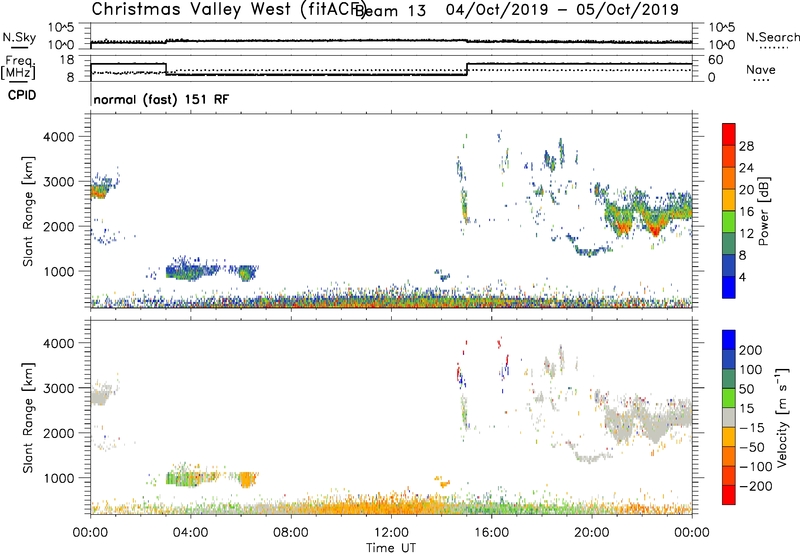Click the 28 tick on the power scale

(x=746, y=146)
